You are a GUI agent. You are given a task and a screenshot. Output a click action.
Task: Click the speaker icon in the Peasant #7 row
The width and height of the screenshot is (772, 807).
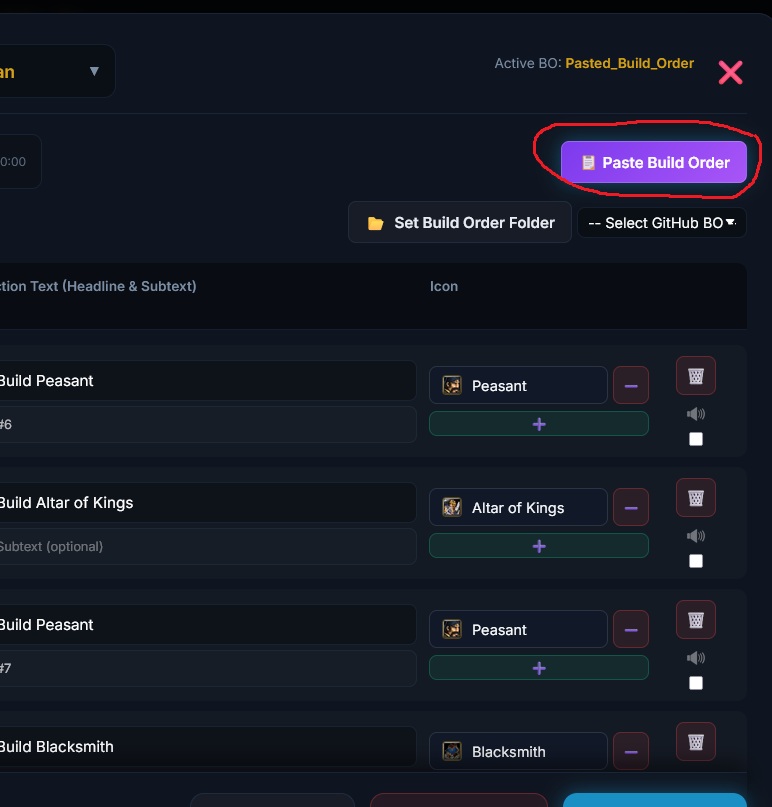[x=696, y=658]
